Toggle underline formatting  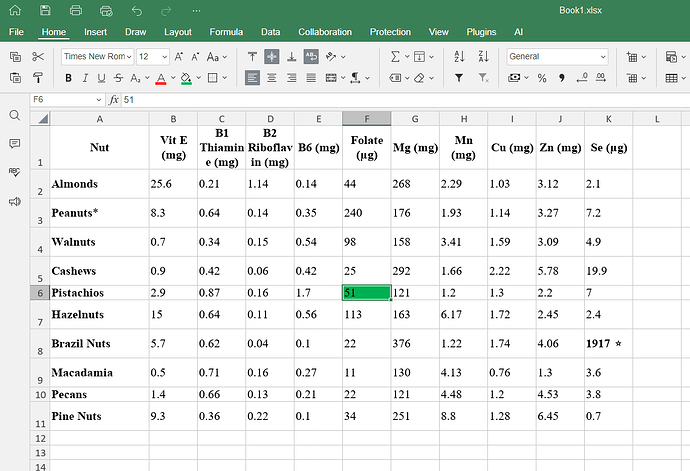pyautogui.click(x=101, y=78)
